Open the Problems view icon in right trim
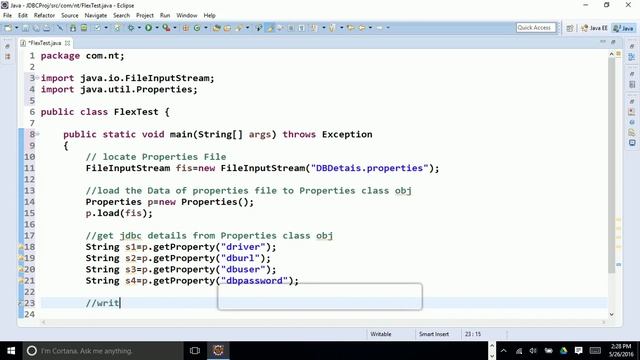This screenshot has height=360, width=640. (632, 112)
